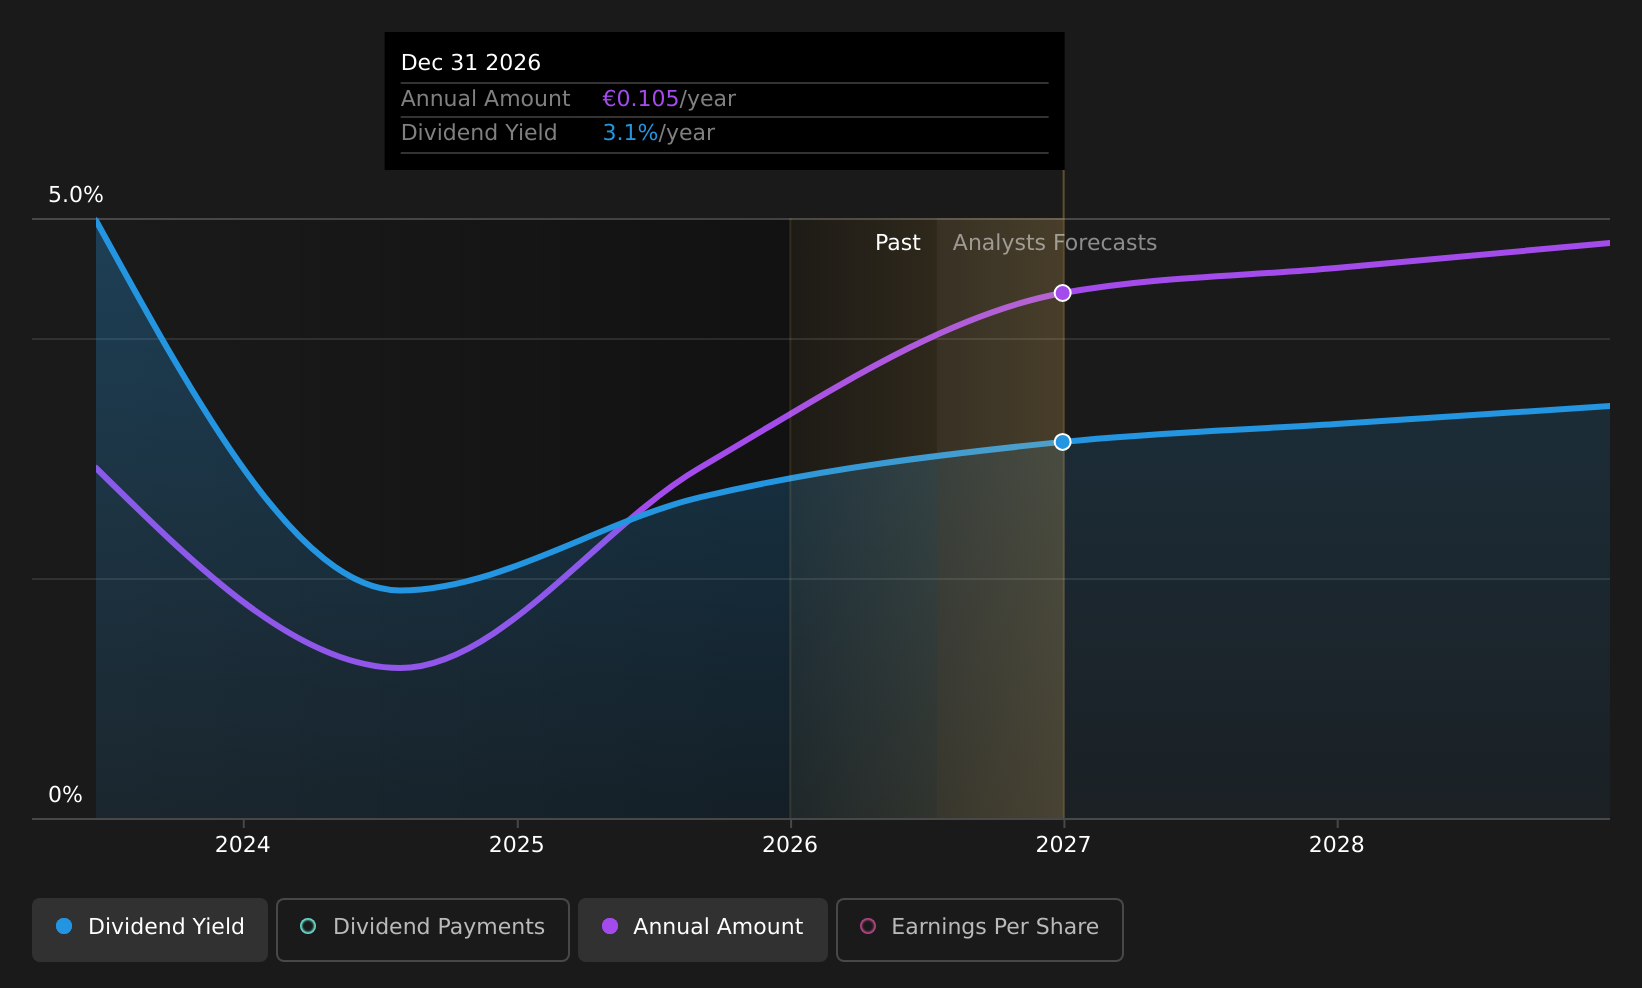Image resolution: width=1642 pixels, height=988 pixels.
Task: Toggle the Annual Amount legend button
Action: point(703,929)
